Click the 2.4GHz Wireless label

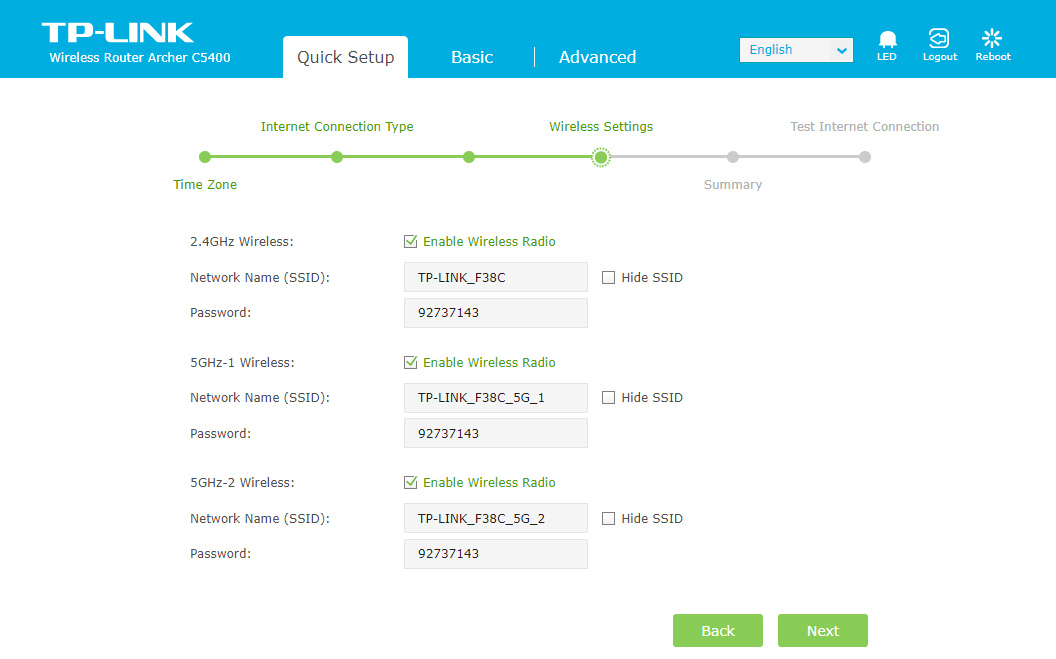242,242
